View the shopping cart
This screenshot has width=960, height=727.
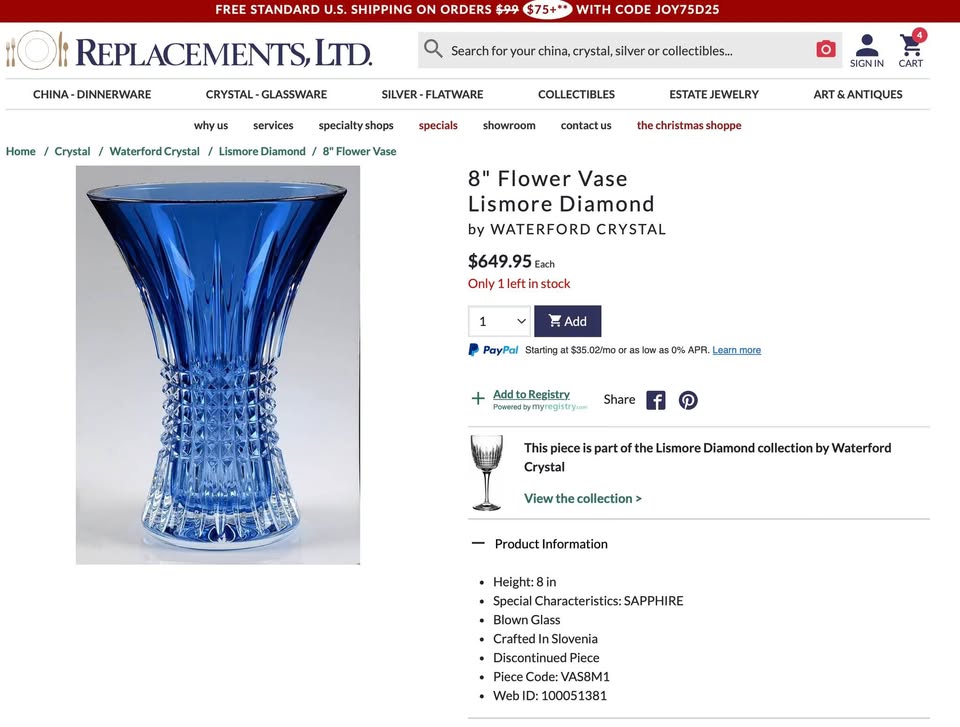[911, 49]
